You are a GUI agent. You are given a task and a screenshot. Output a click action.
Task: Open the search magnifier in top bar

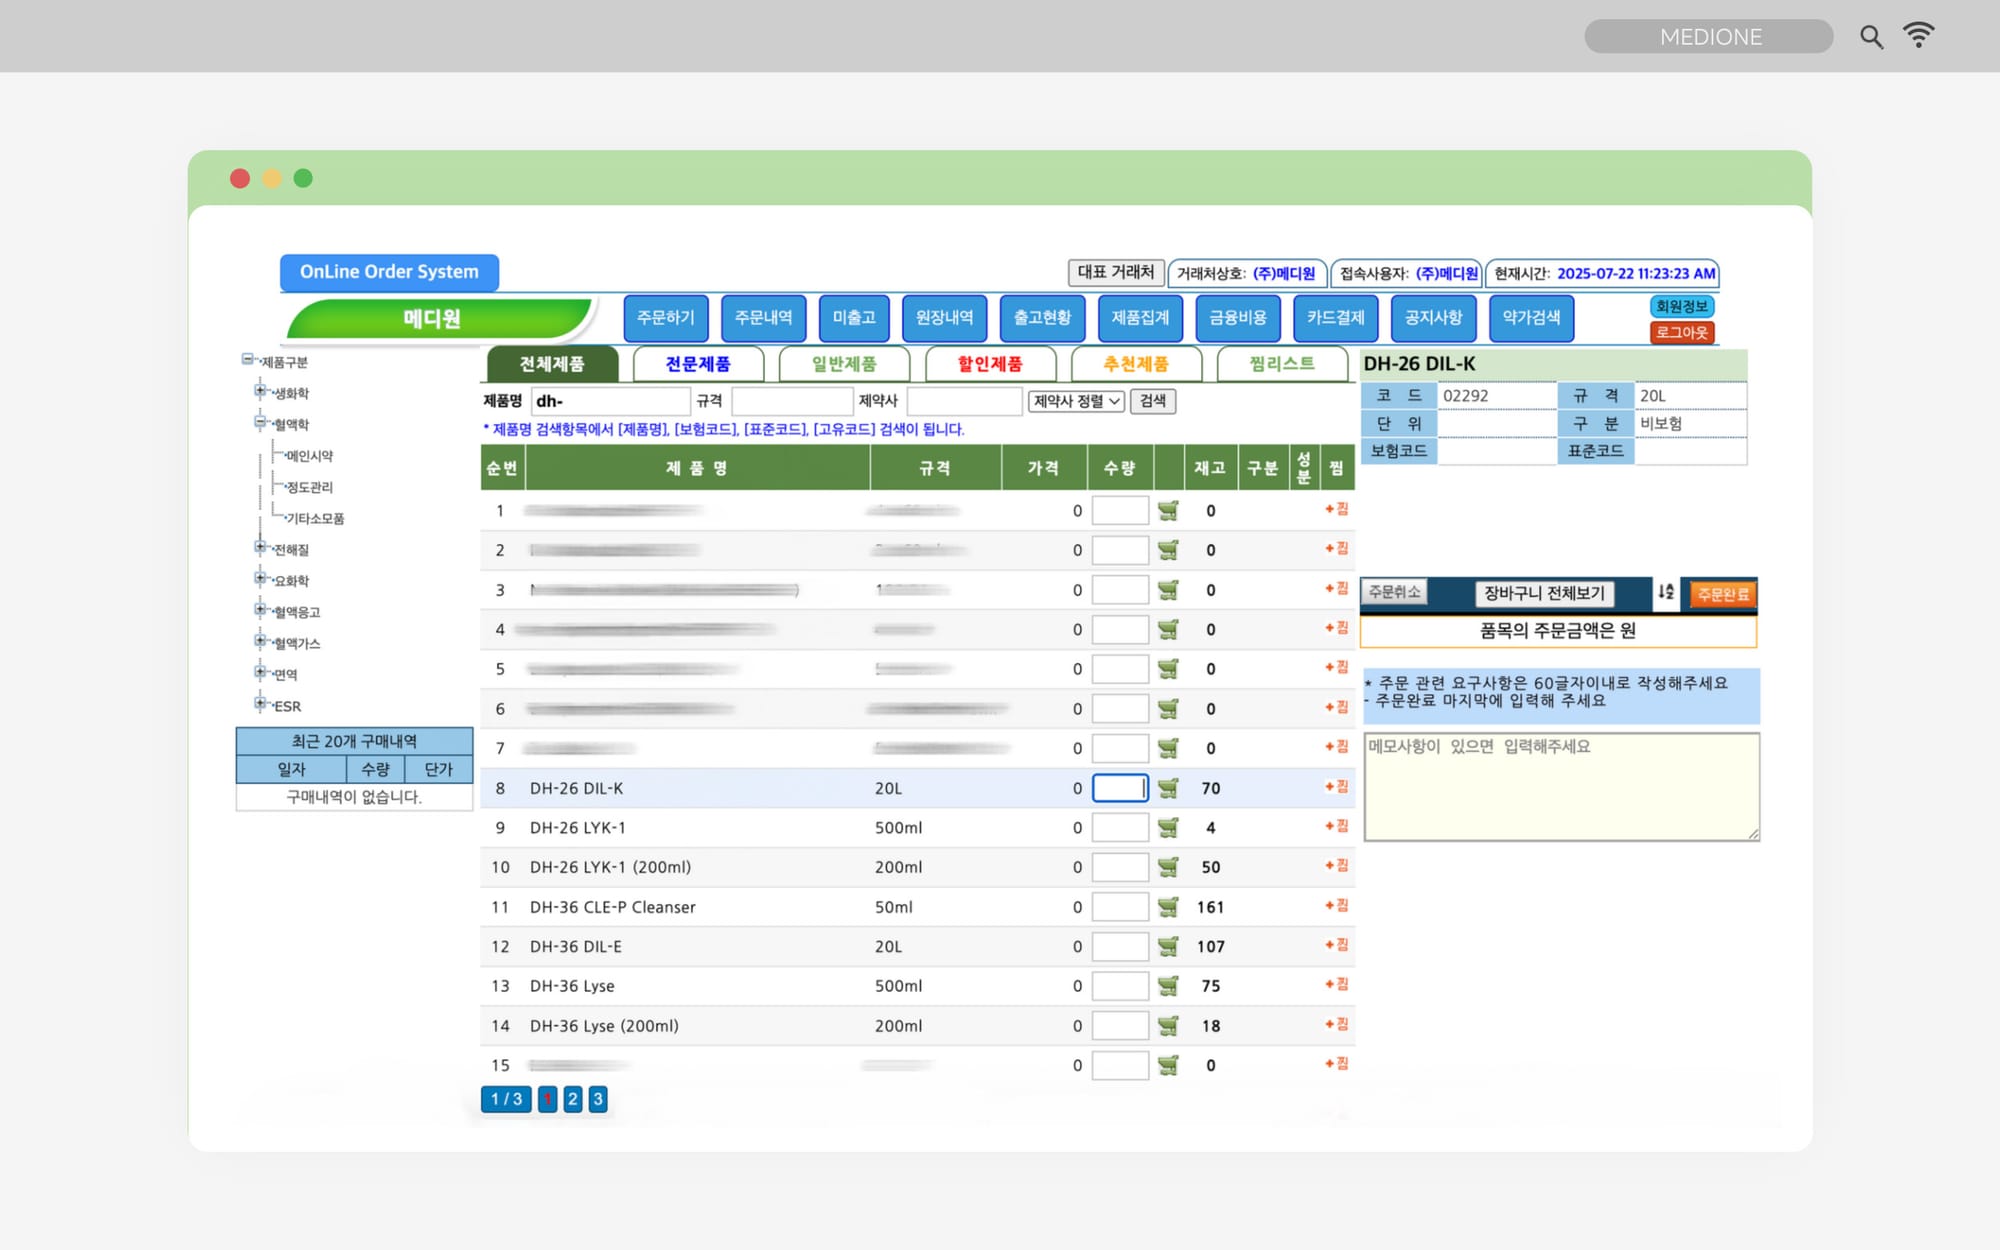point(1871,37)
